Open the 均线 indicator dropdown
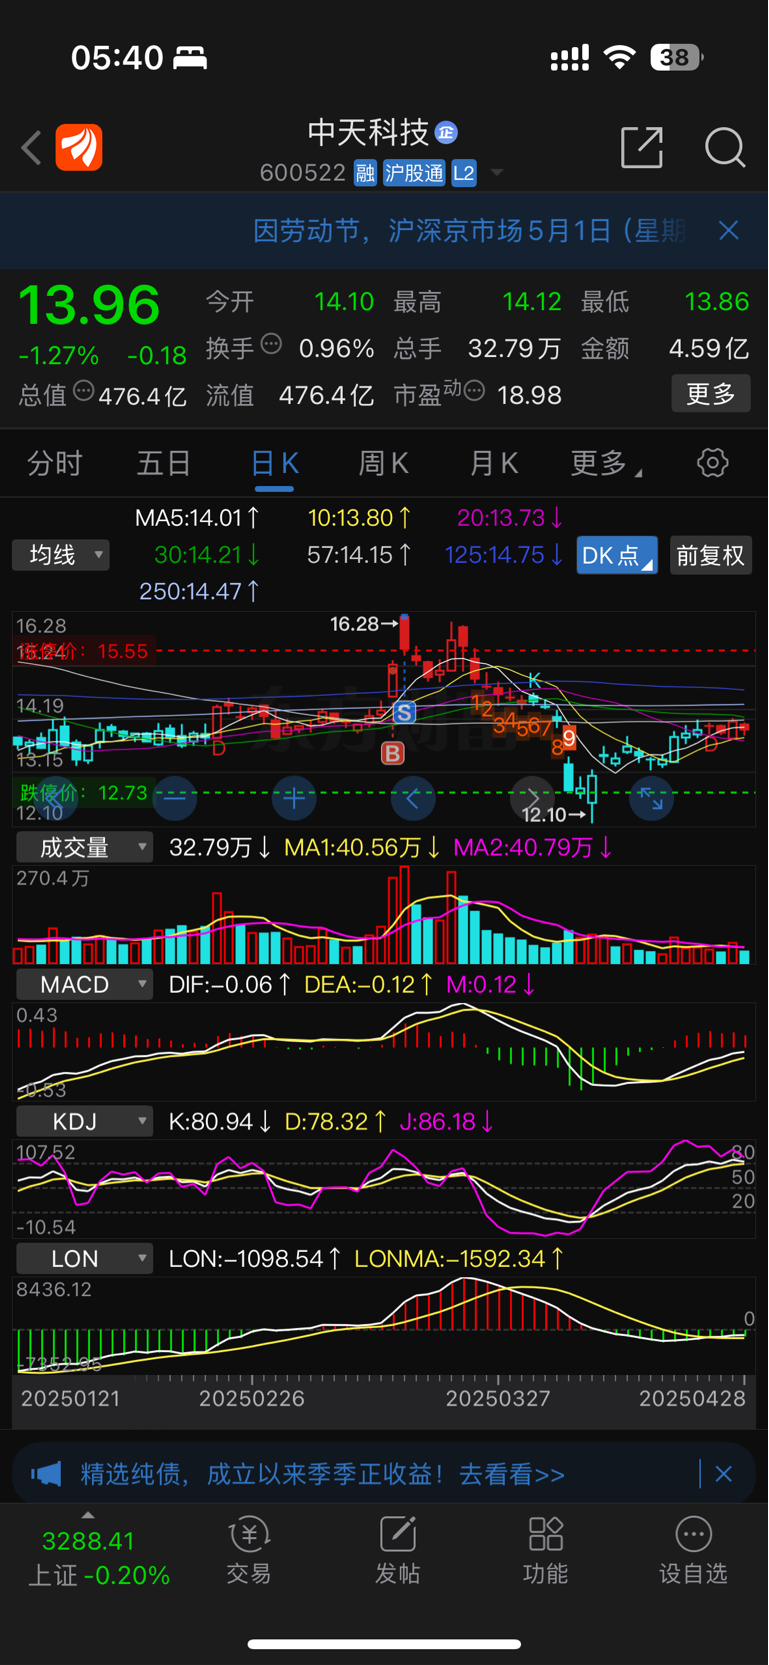The width and height of the screenshot is (769, 1665). 61,555
